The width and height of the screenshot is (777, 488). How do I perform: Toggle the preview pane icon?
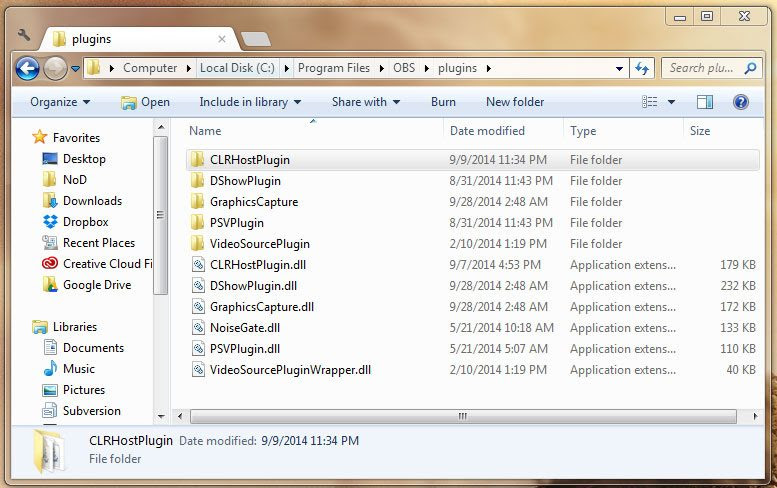[x=705, y=102]
